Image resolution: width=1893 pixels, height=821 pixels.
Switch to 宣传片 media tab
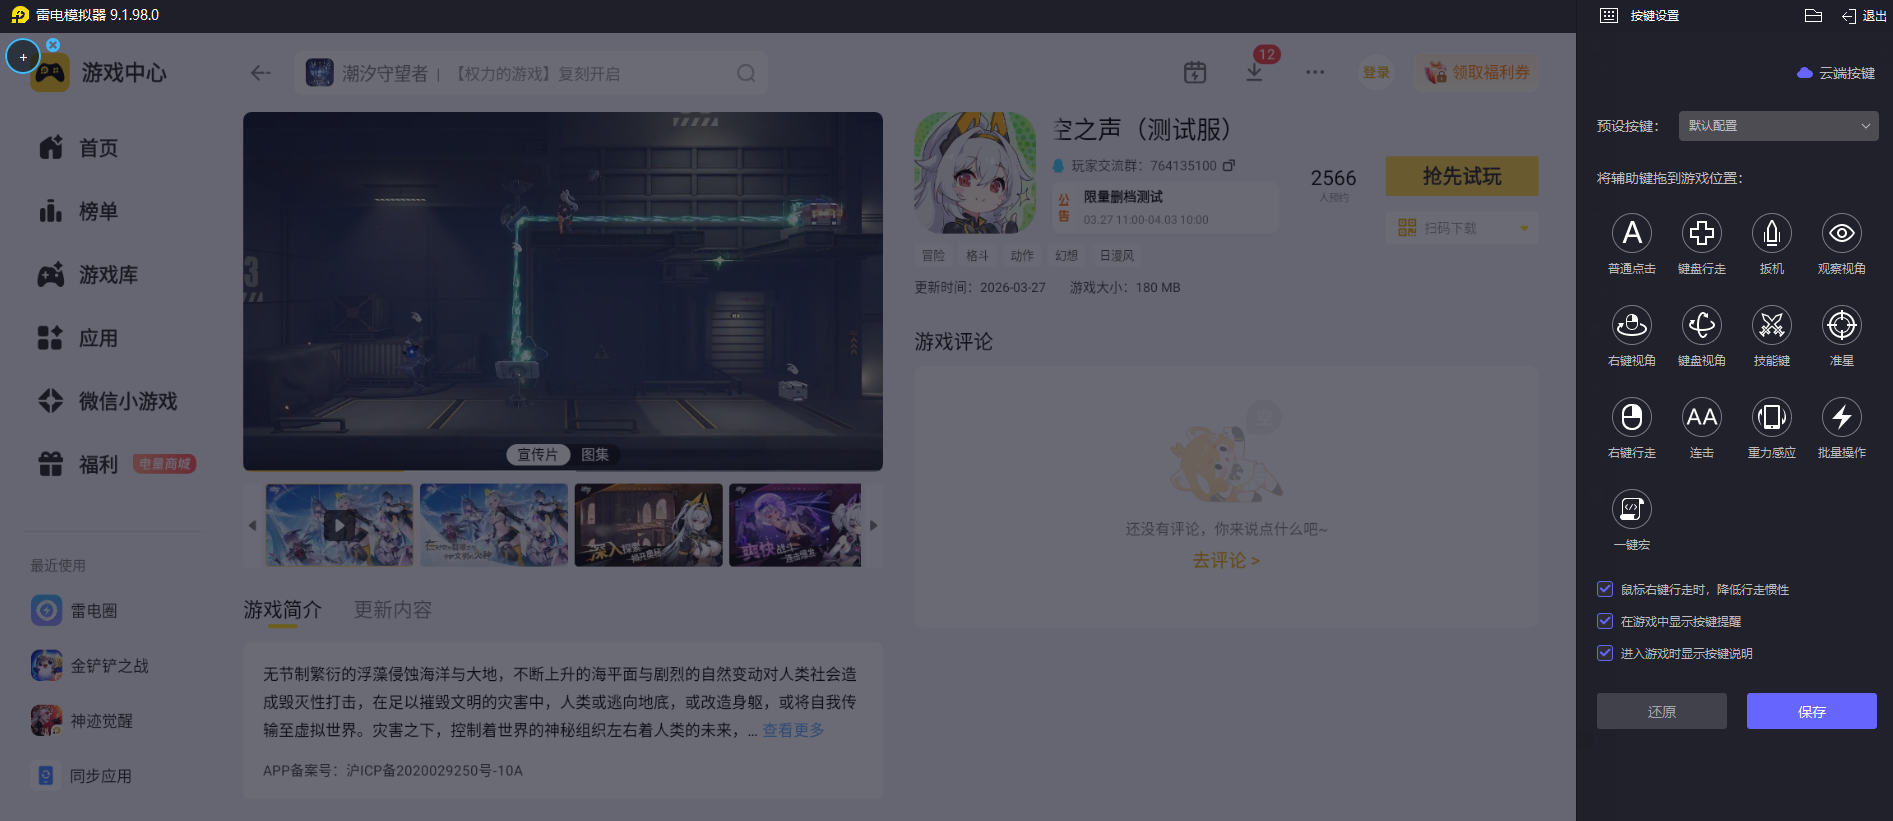coord(538,455)
